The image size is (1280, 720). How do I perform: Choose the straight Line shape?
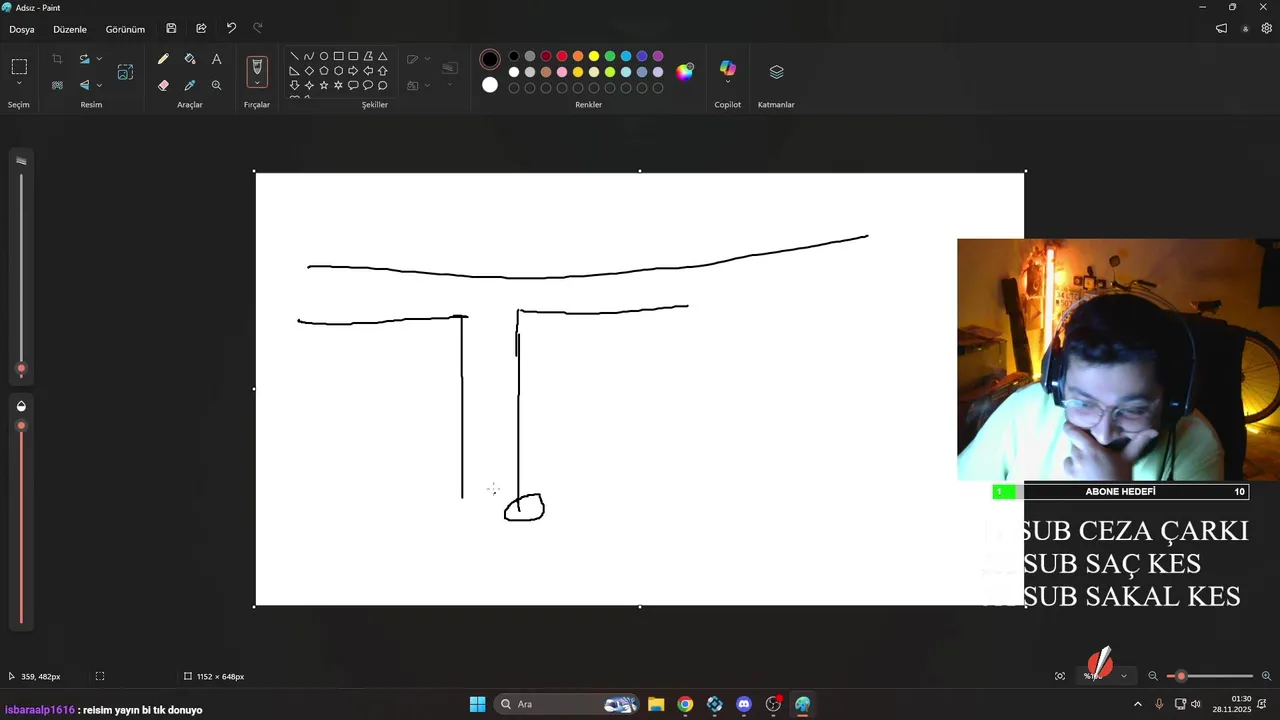[x=294, y=57]
